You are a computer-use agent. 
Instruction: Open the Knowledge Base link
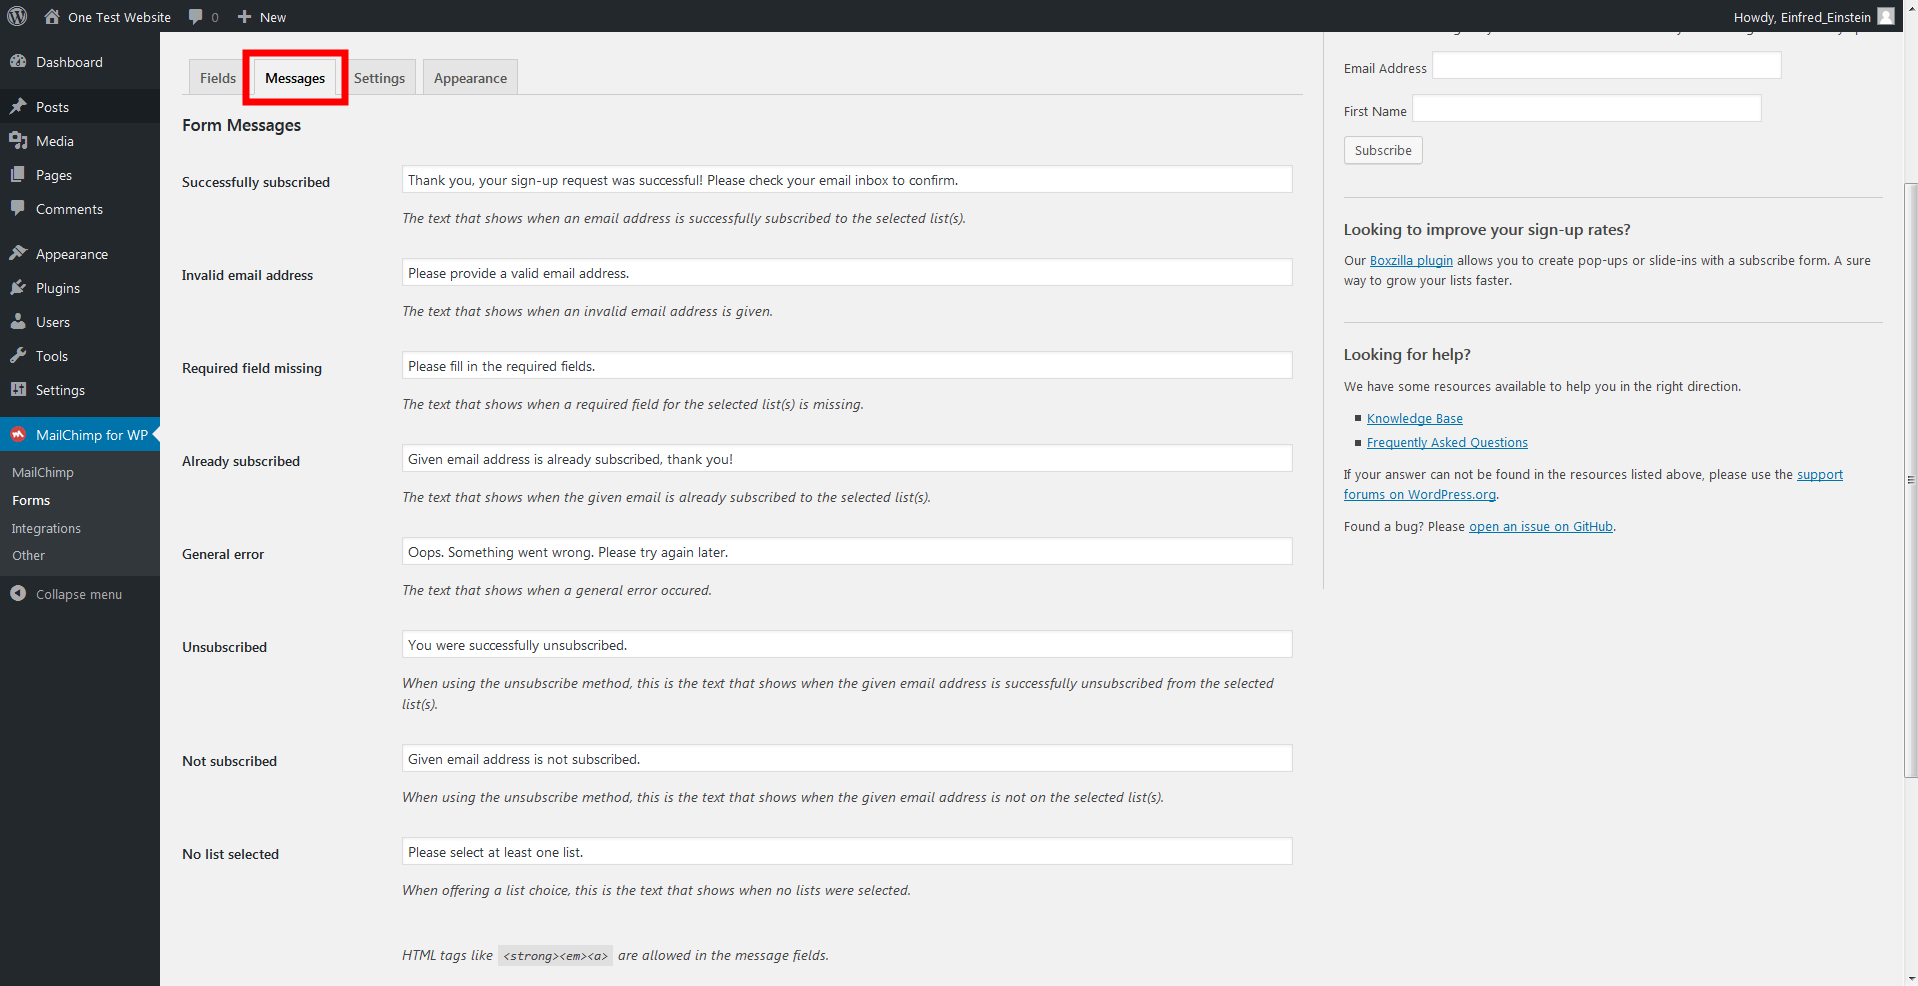point(1415,418)
